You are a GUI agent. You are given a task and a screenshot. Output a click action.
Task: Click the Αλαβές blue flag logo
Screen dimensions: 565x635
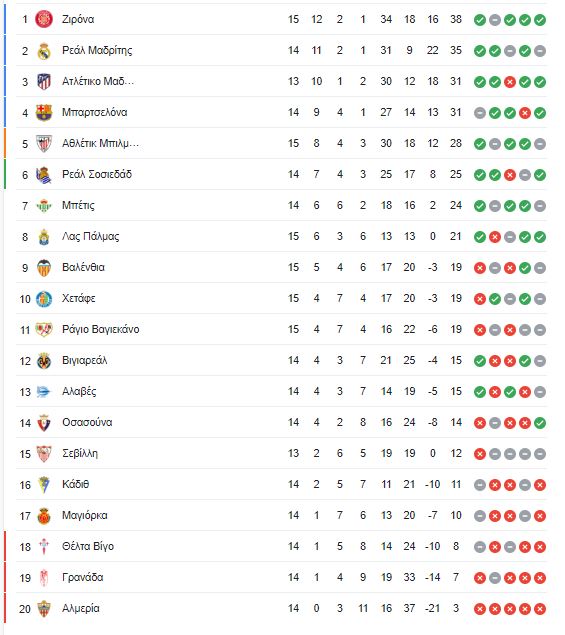pos(44,392)
